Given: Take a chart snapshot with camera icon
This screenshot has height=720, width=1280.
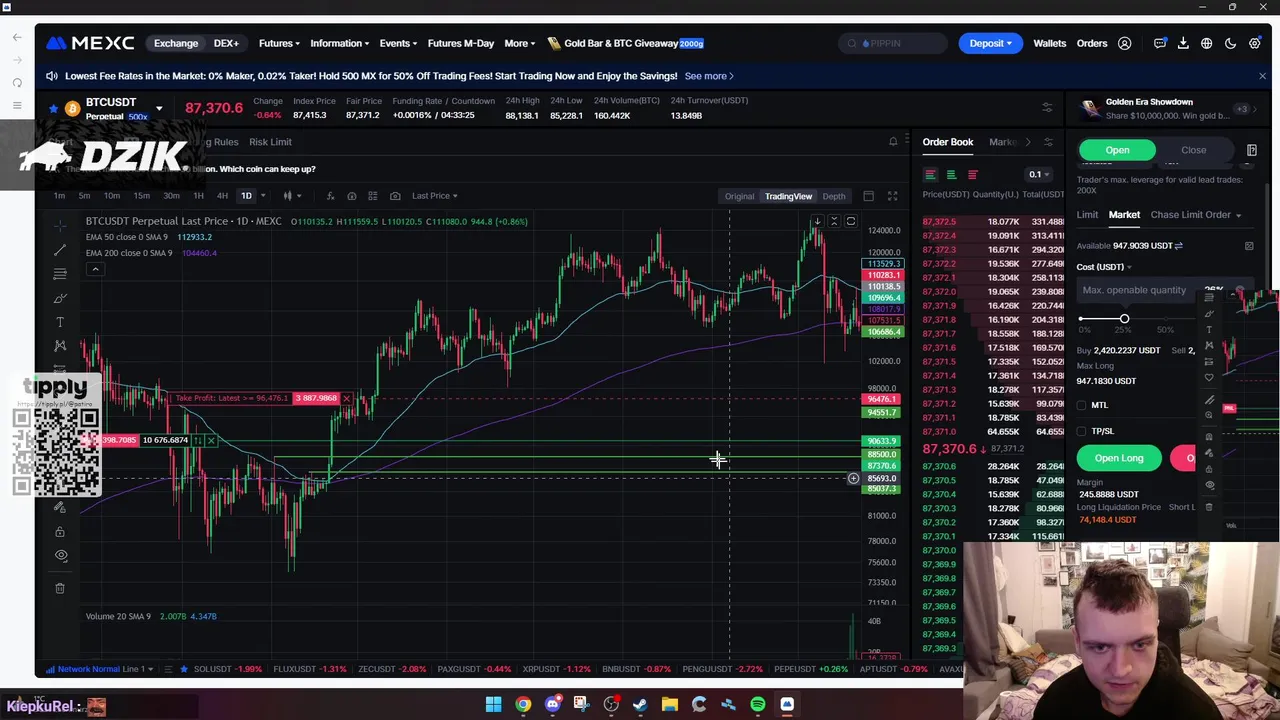Looking at the screenshot, I should pos(395,196).
